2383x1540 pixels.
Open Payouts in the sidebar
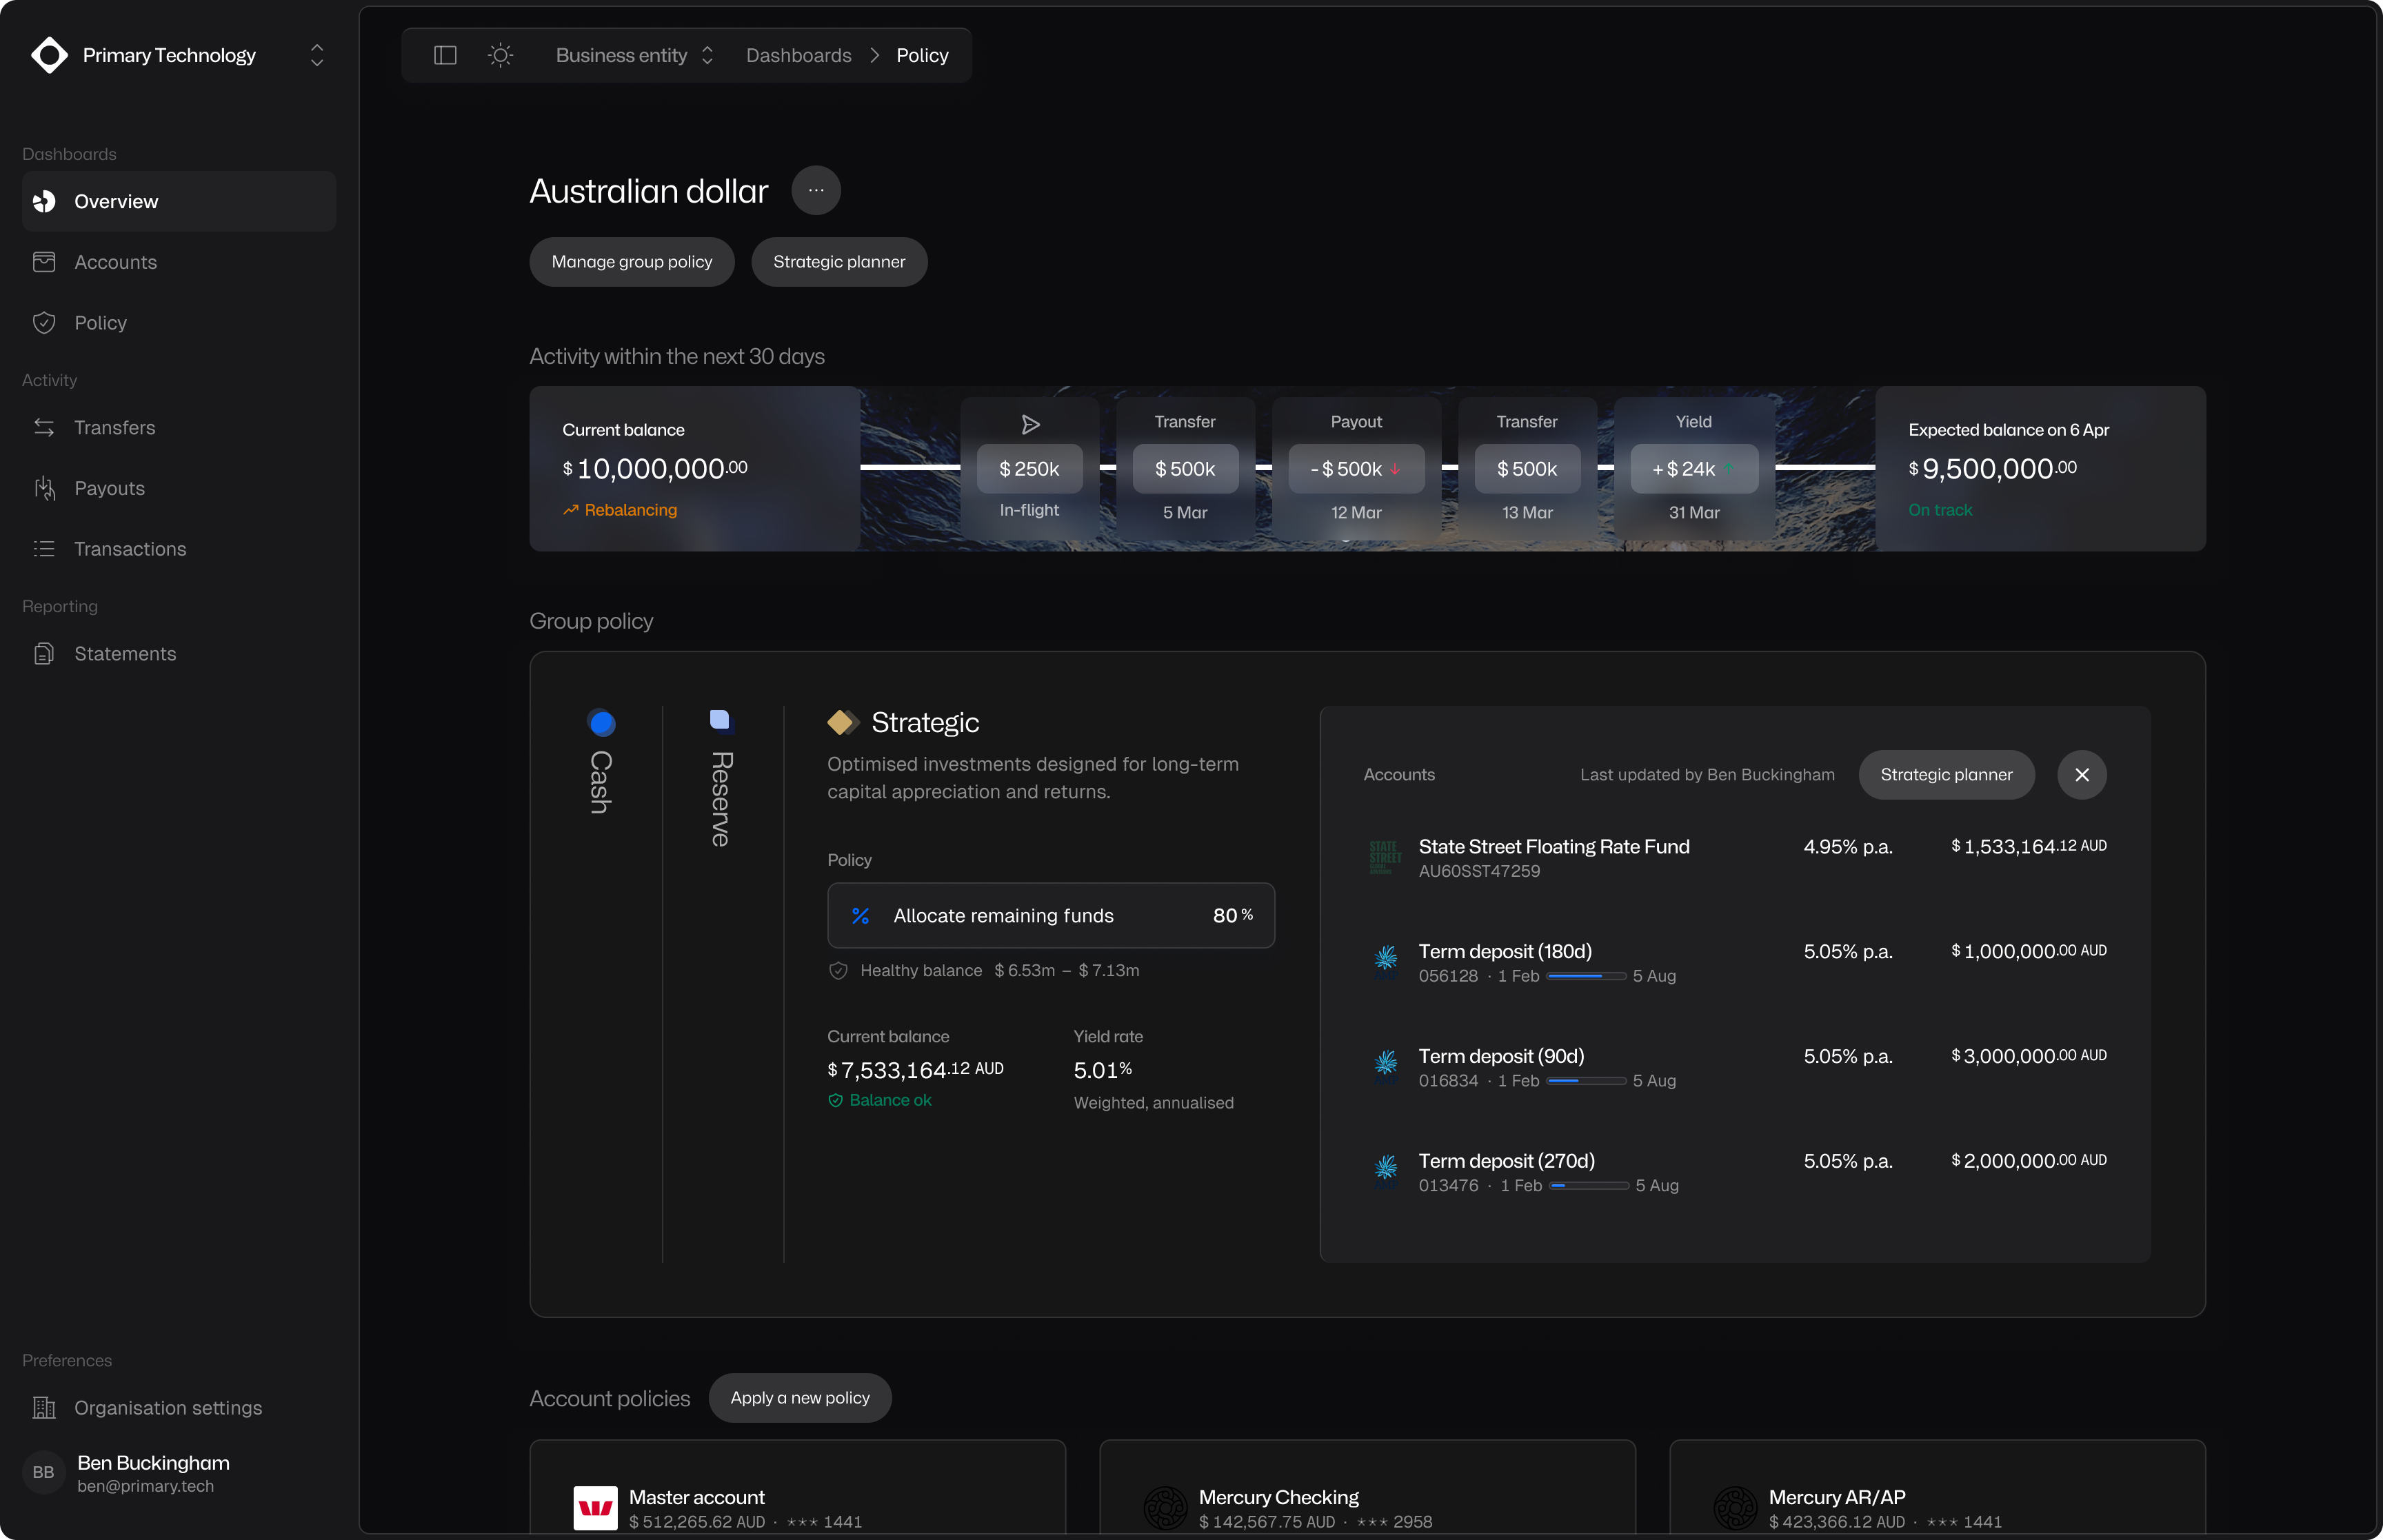point(109,488)
